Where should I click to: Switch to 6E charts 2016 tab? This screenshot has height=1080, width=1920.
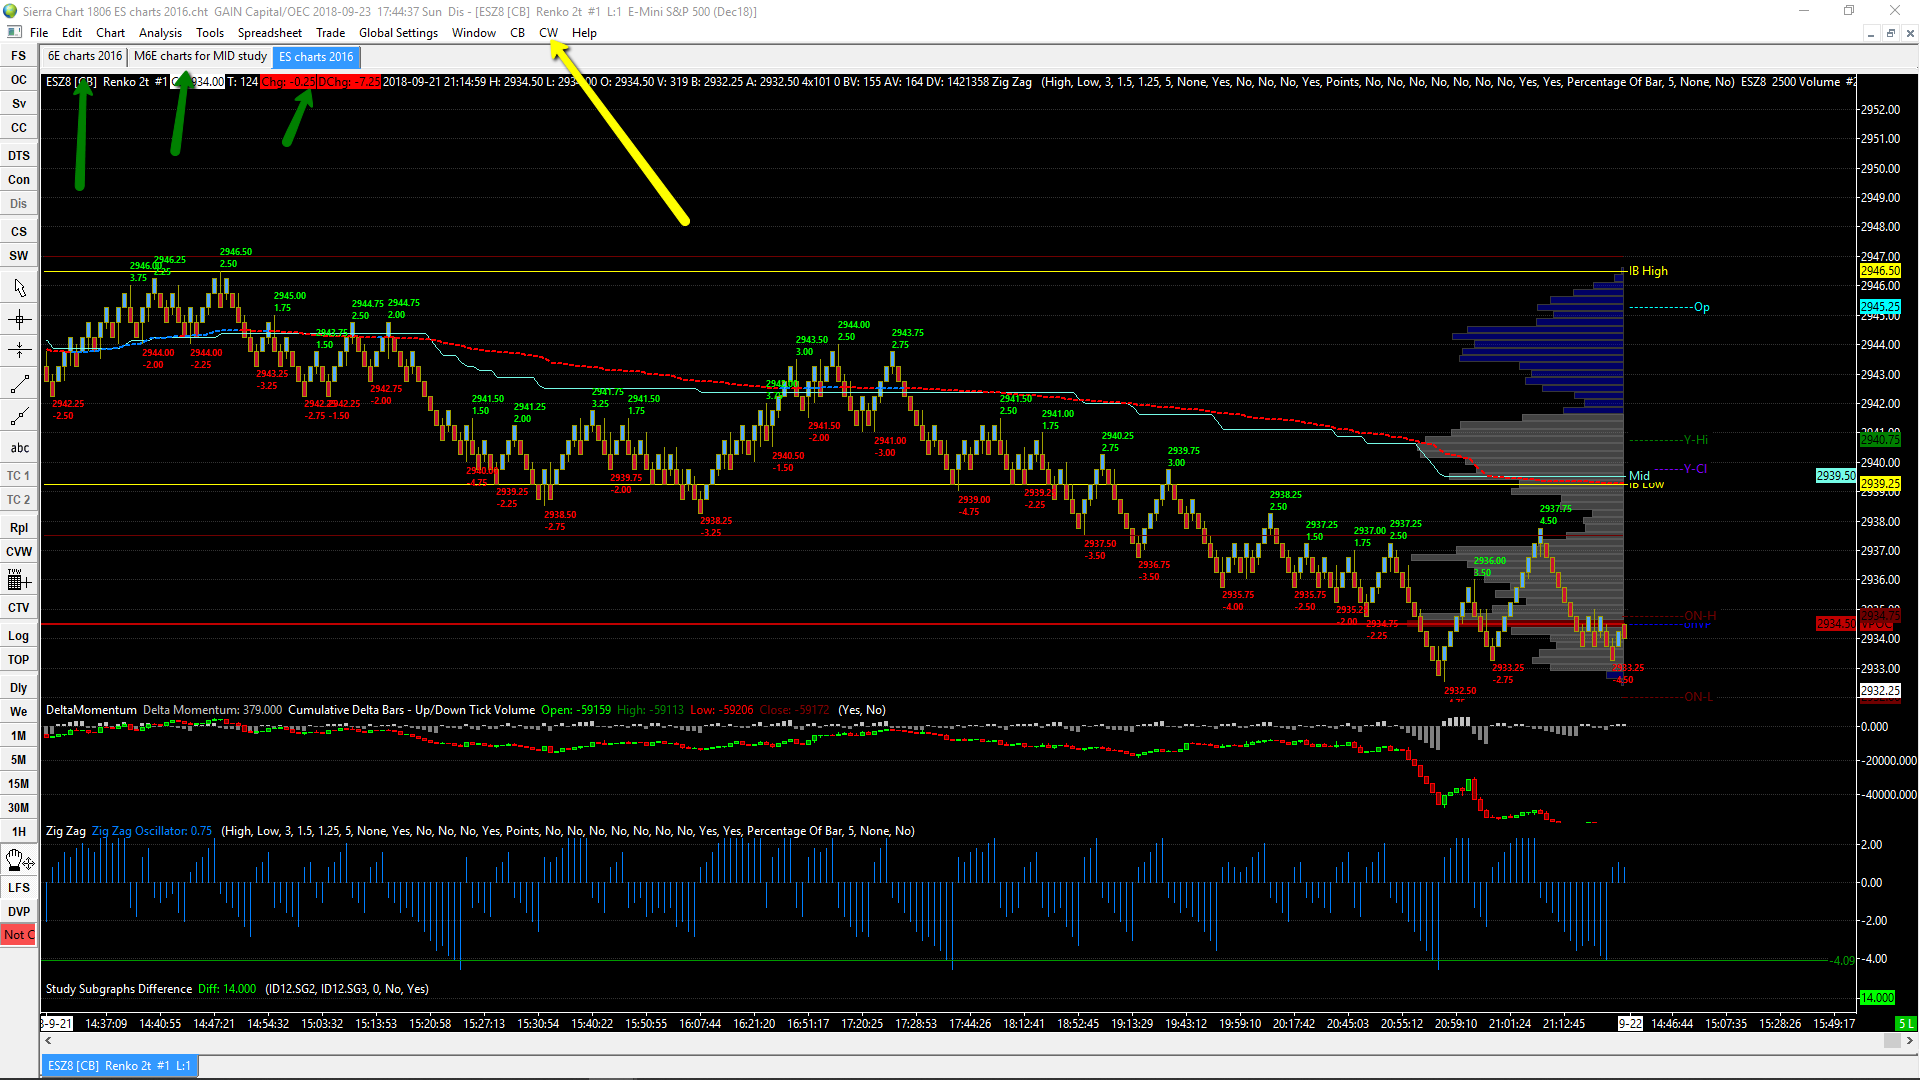coord(85,56)
